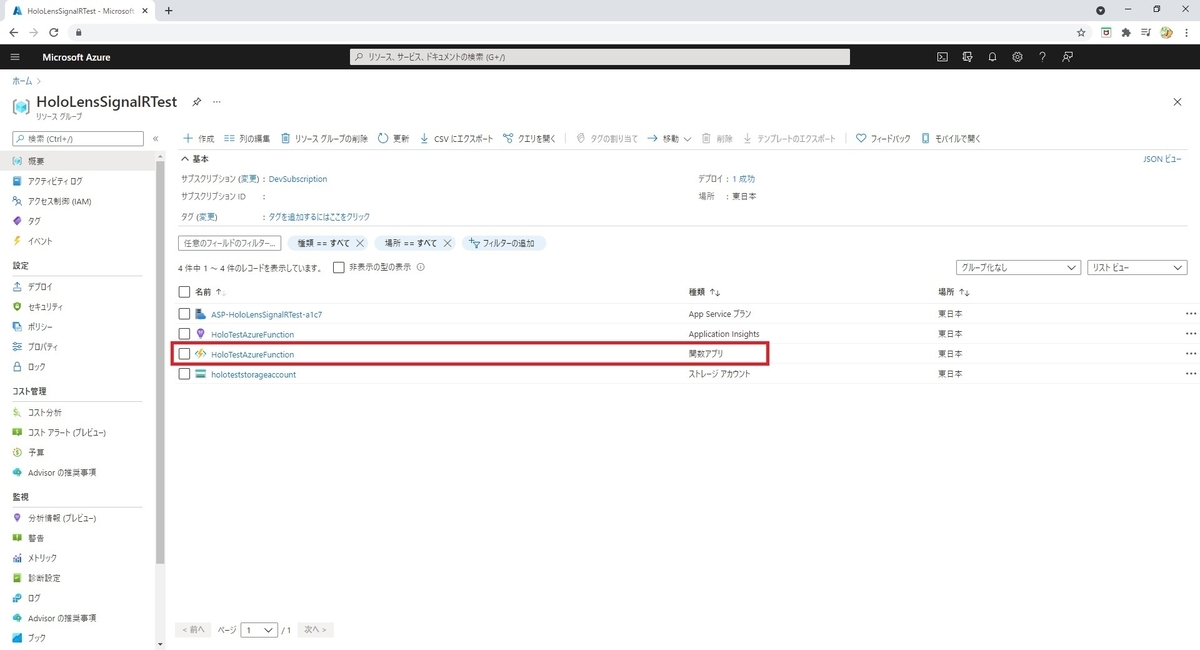Remove the 場所 == すべて filter

447,243
